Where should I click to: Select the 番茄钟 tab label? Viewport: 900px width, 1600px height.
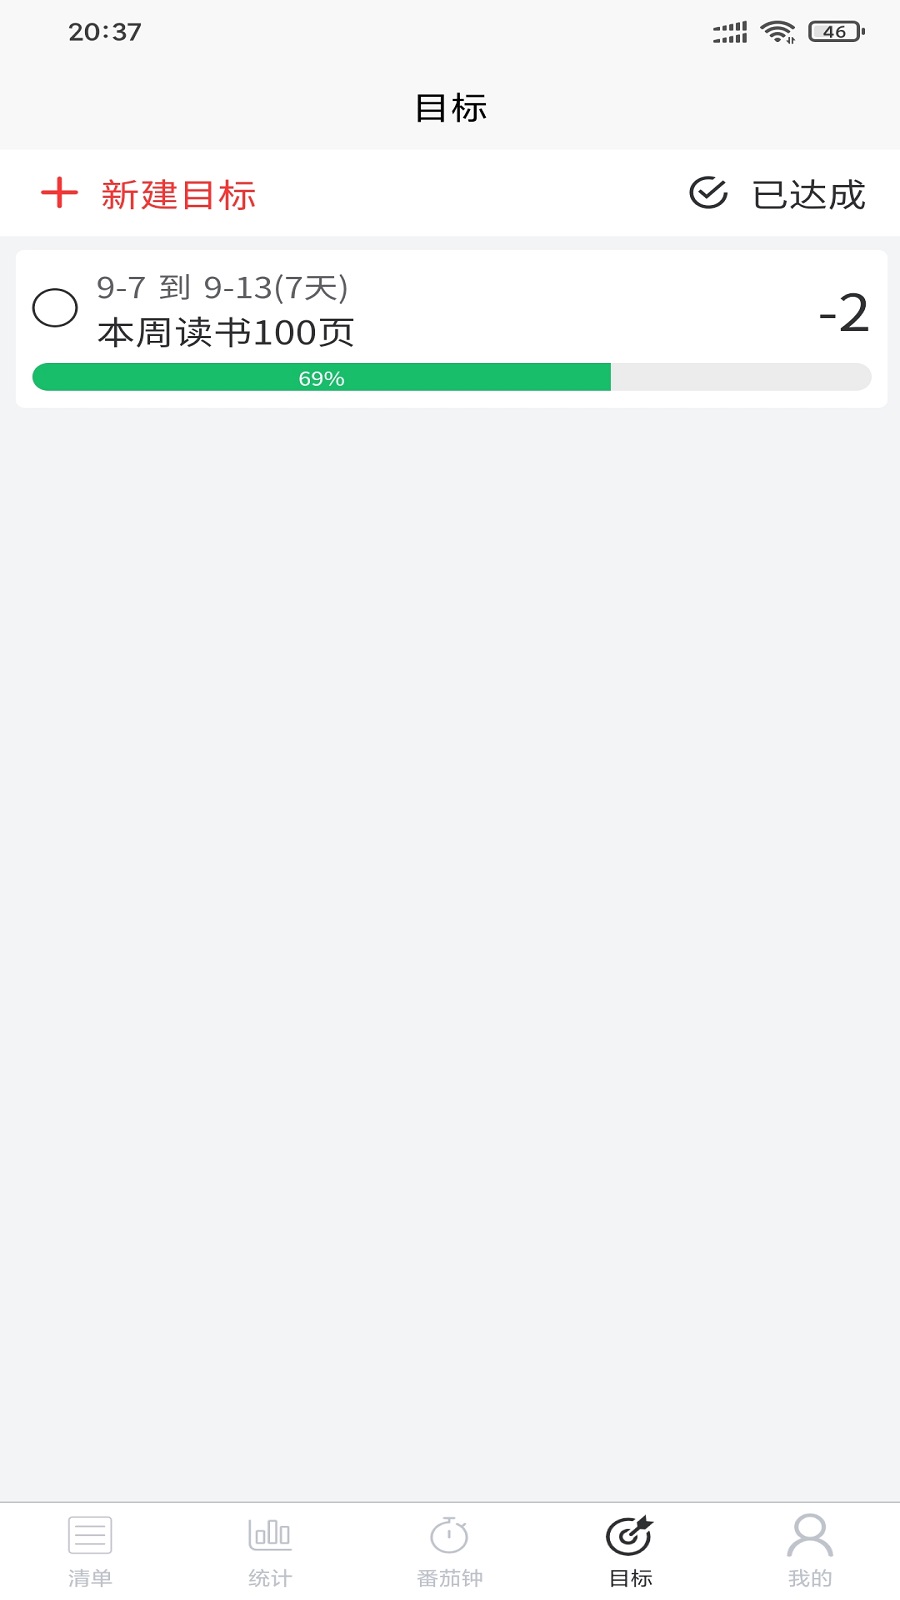click(x=450, y=1578)
